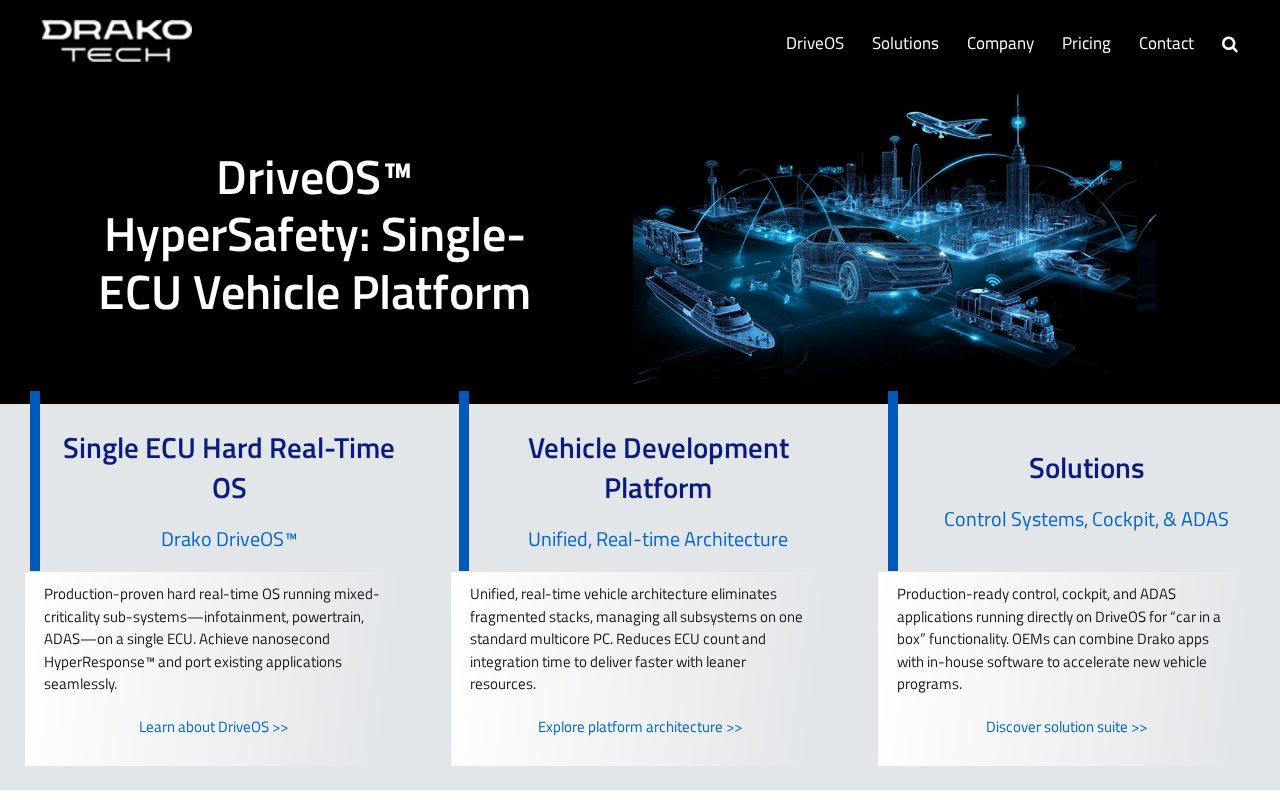Click the car in a box solutions description
Screen dimensions: 1280x800
(x=1060, y=639)
